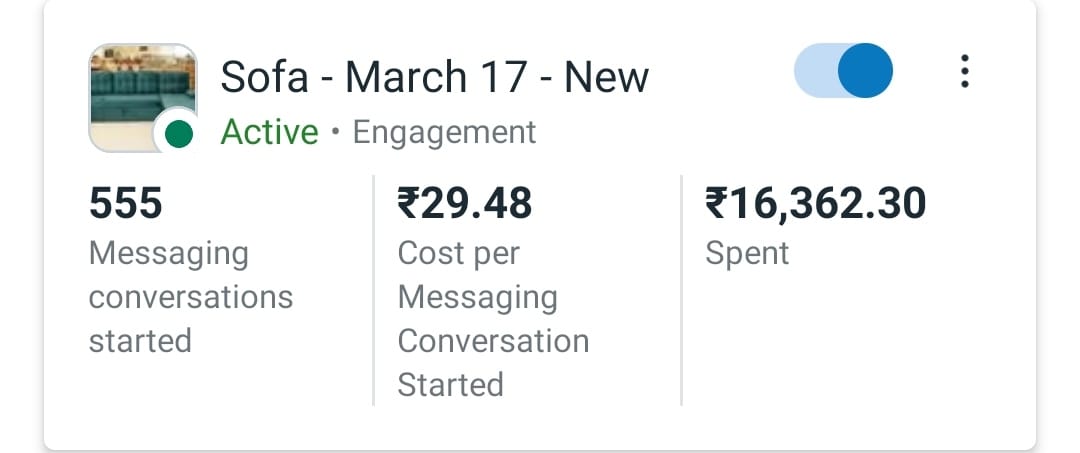This screenshot has width=1080, height=453.
Task: Tap the Messaging conversations started label
Action: point(190,297)
